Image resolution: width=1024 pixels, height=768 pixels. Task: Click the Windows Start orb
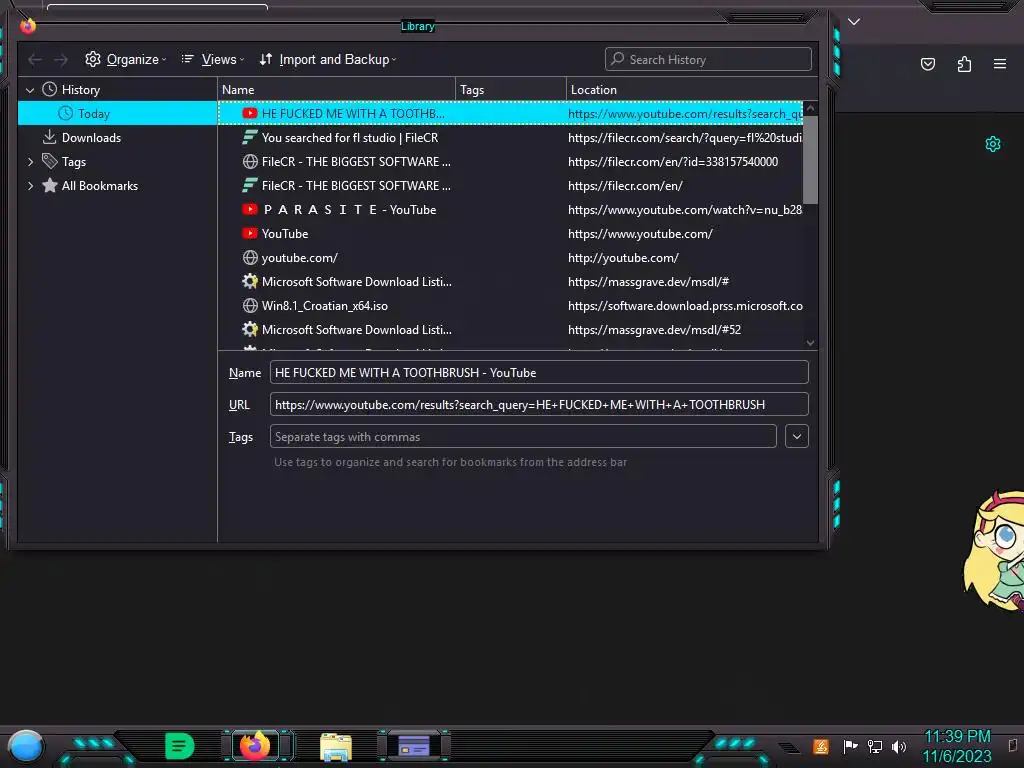(x=25, y=746)
